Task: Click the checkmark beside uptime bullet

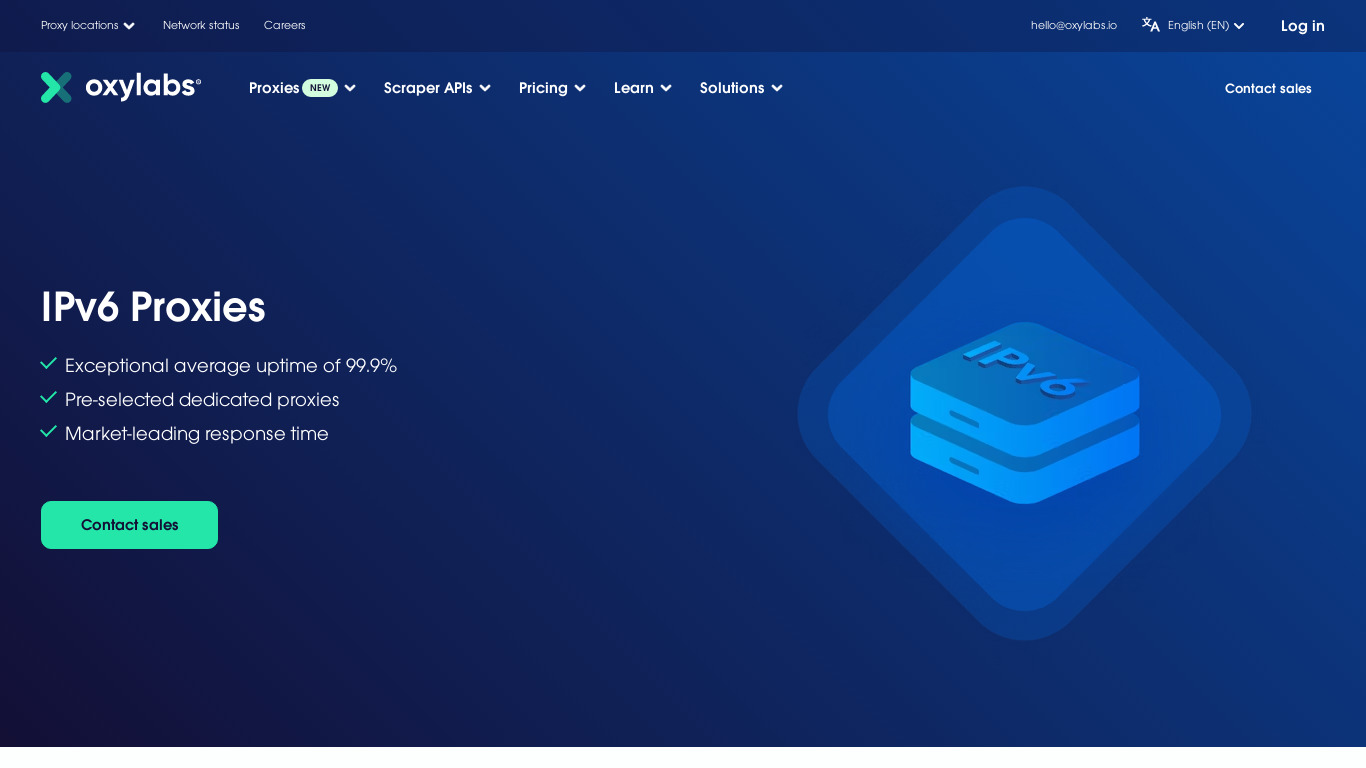Action: [x=48, y=364]
